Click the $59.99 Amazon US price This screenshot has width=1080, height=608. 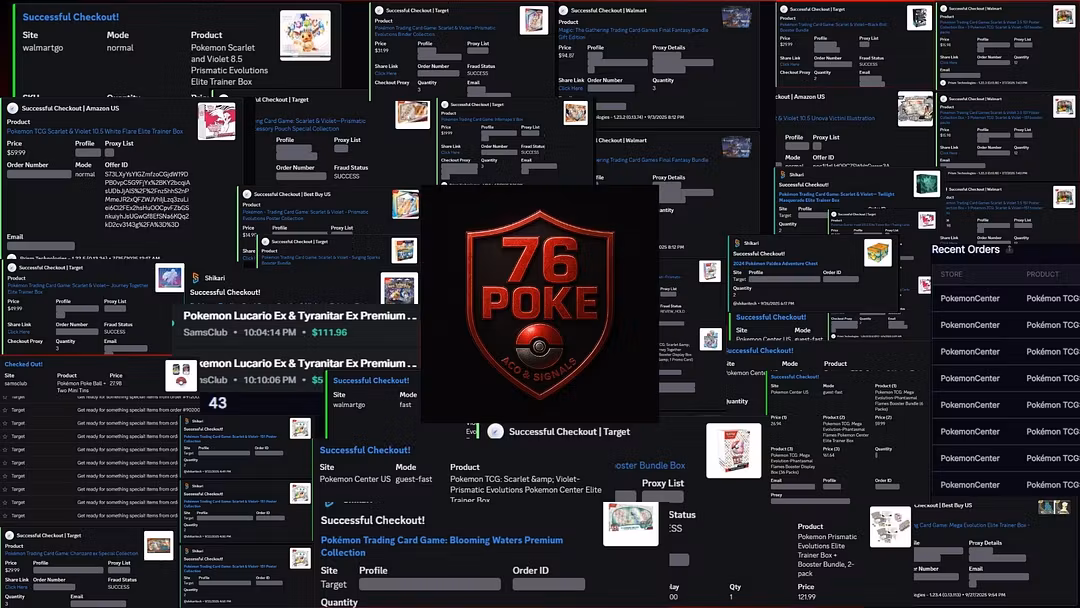(x=15, y=153)
